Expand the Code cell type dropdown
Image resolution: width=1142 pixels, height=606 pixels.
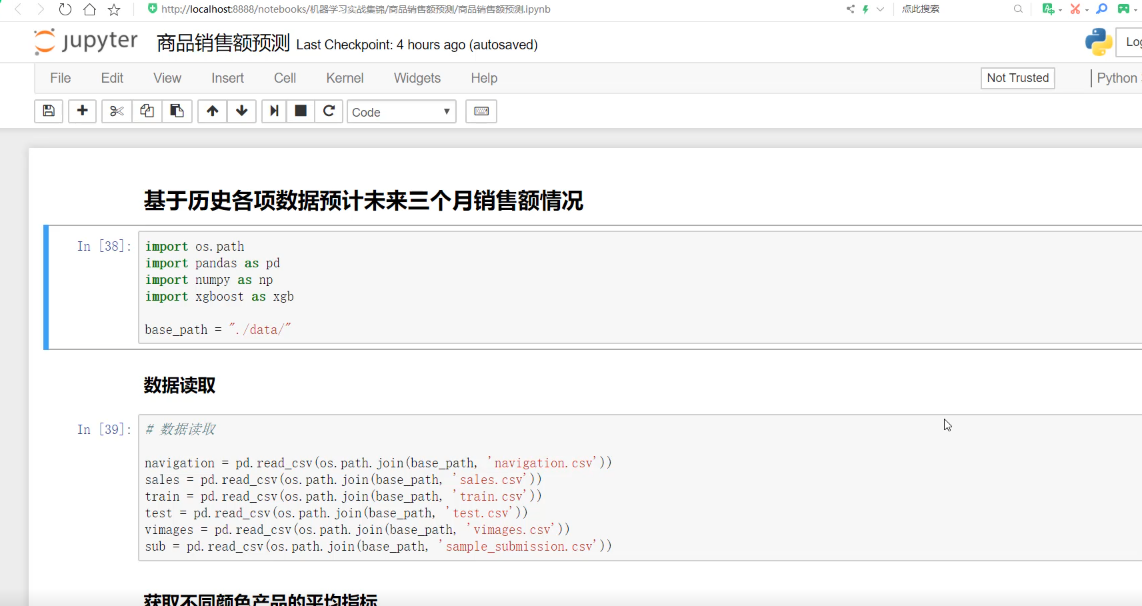click(x=401, y=112)
